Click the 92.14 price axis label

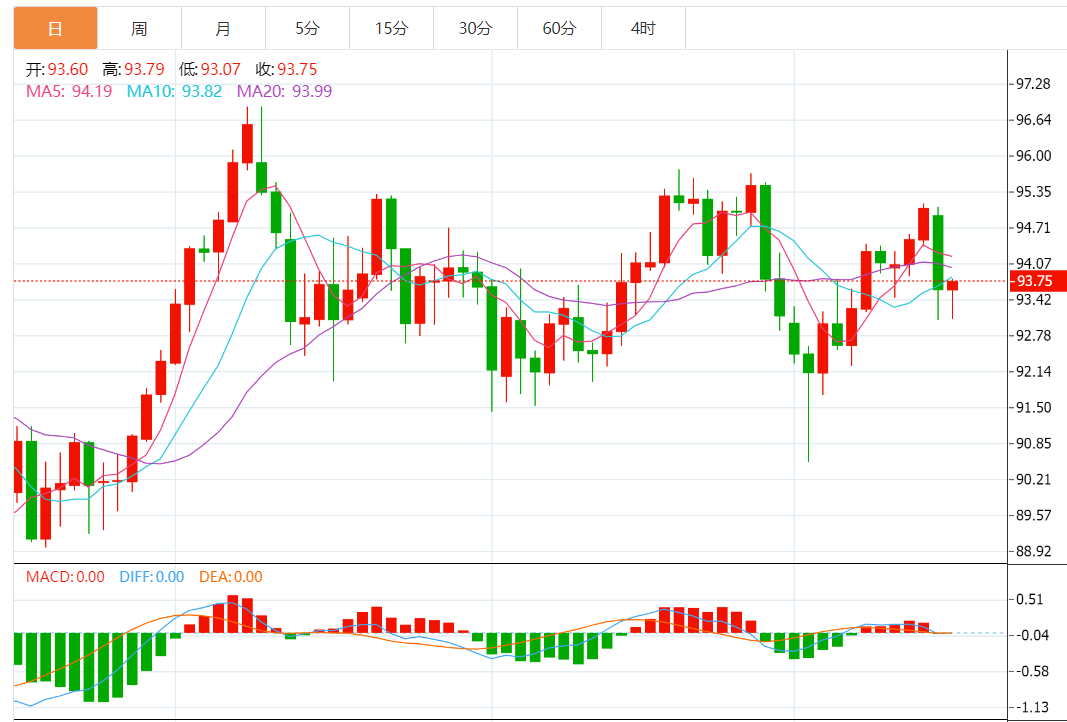(x=1033, y=372)
